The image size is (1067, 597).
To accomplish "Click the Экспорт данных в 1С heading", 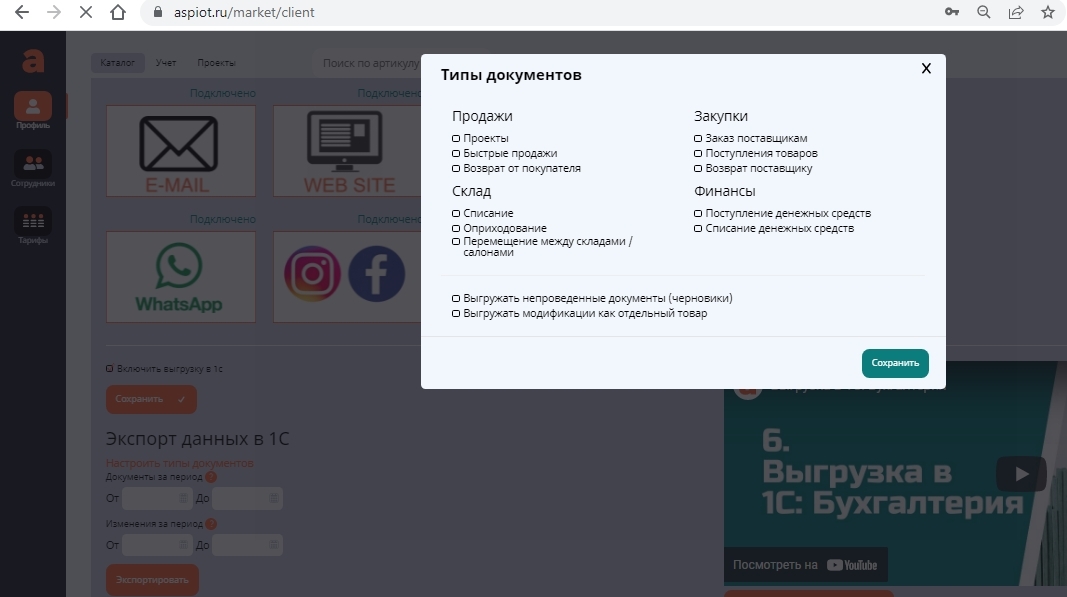I will pyautogui.click(x=197, y=439).
